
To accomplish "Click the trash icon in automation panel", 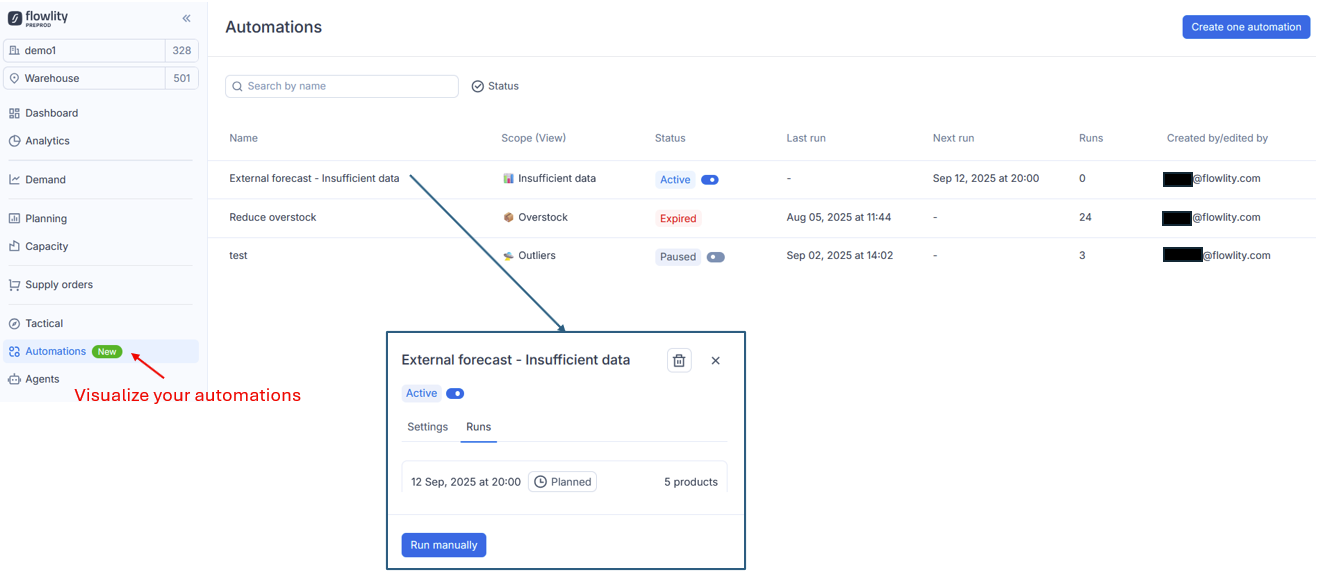I will tap(679, 361).
